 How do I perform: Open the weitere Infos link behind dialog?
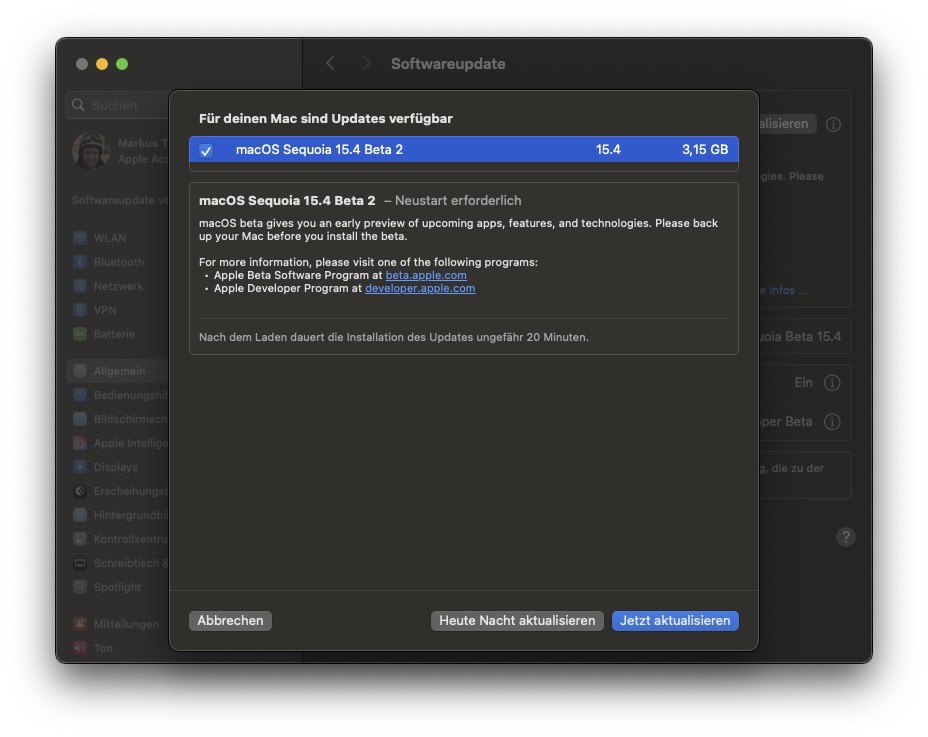[783, 290]
